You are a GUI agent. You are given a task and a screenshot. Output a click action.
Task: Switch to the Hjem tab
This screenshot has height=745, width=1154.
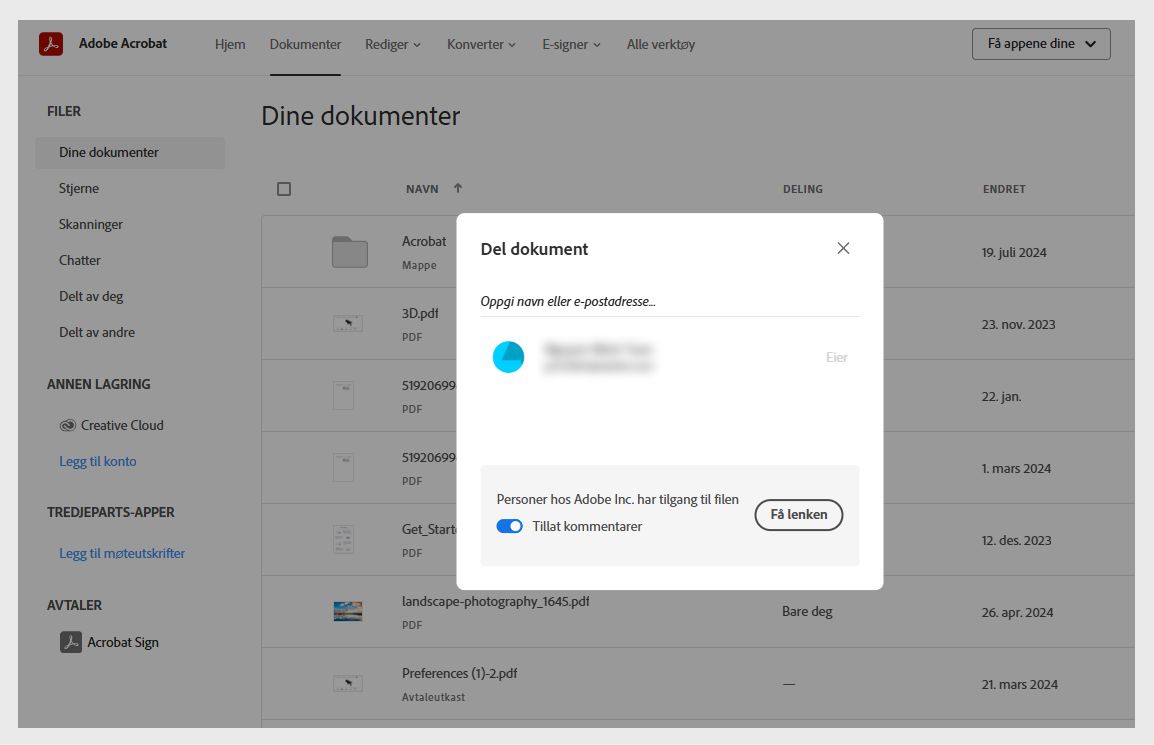click(x=230, y=44)
